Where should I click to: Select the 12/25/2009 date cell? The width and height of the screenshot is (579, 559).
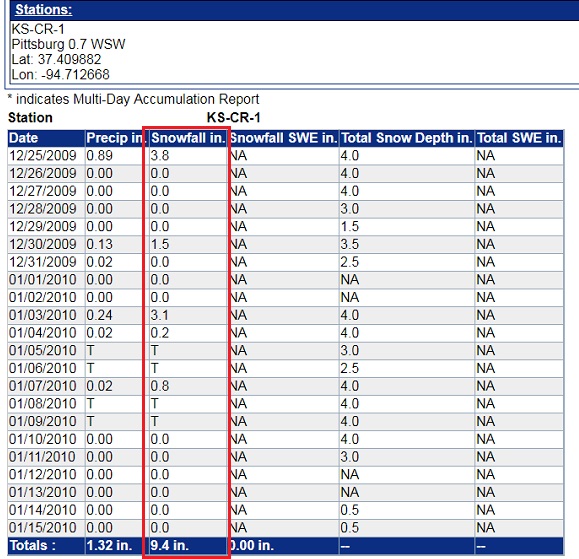click(x=42, y=156)
